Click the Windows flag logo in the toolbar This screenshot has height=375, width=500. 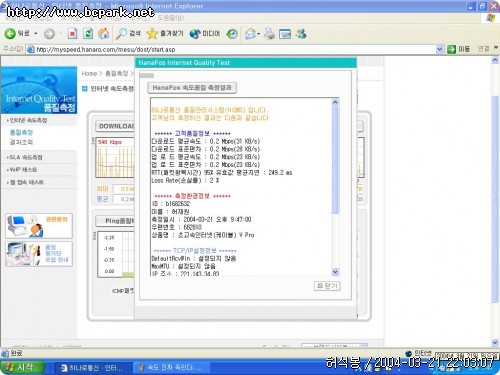(x=491, y=18)
